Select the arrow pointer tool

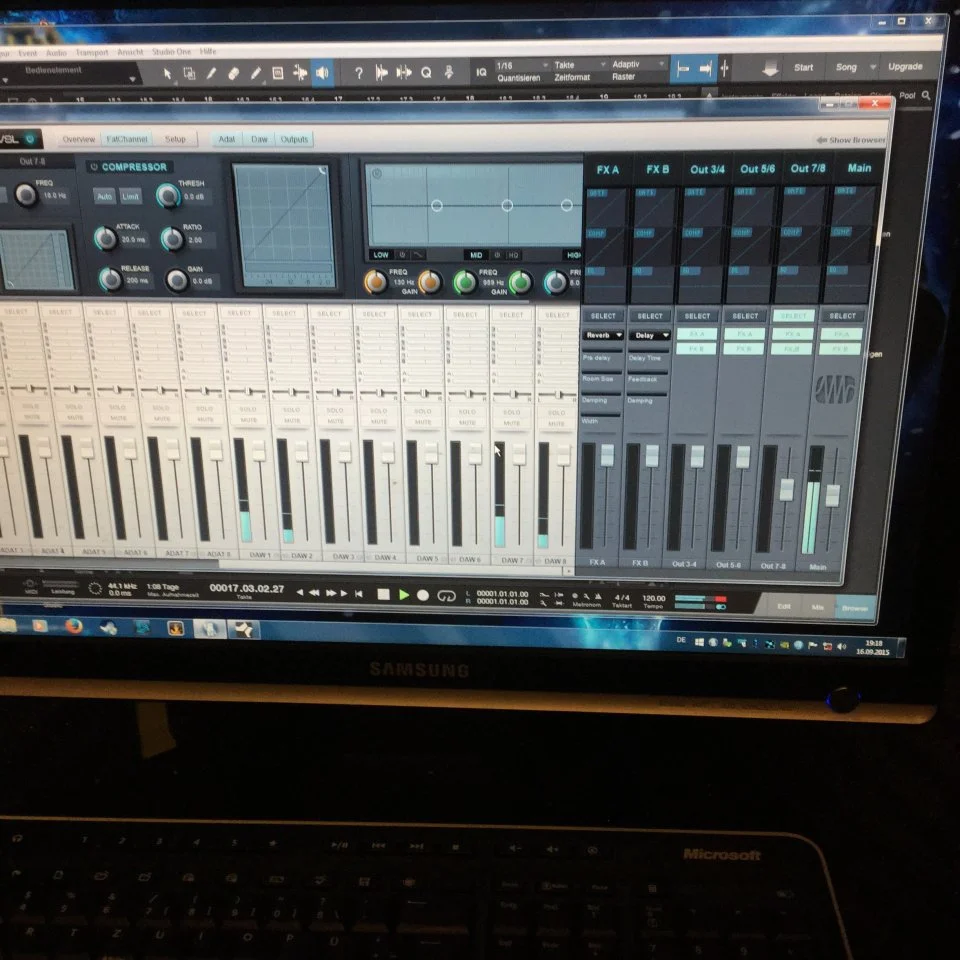167,74
